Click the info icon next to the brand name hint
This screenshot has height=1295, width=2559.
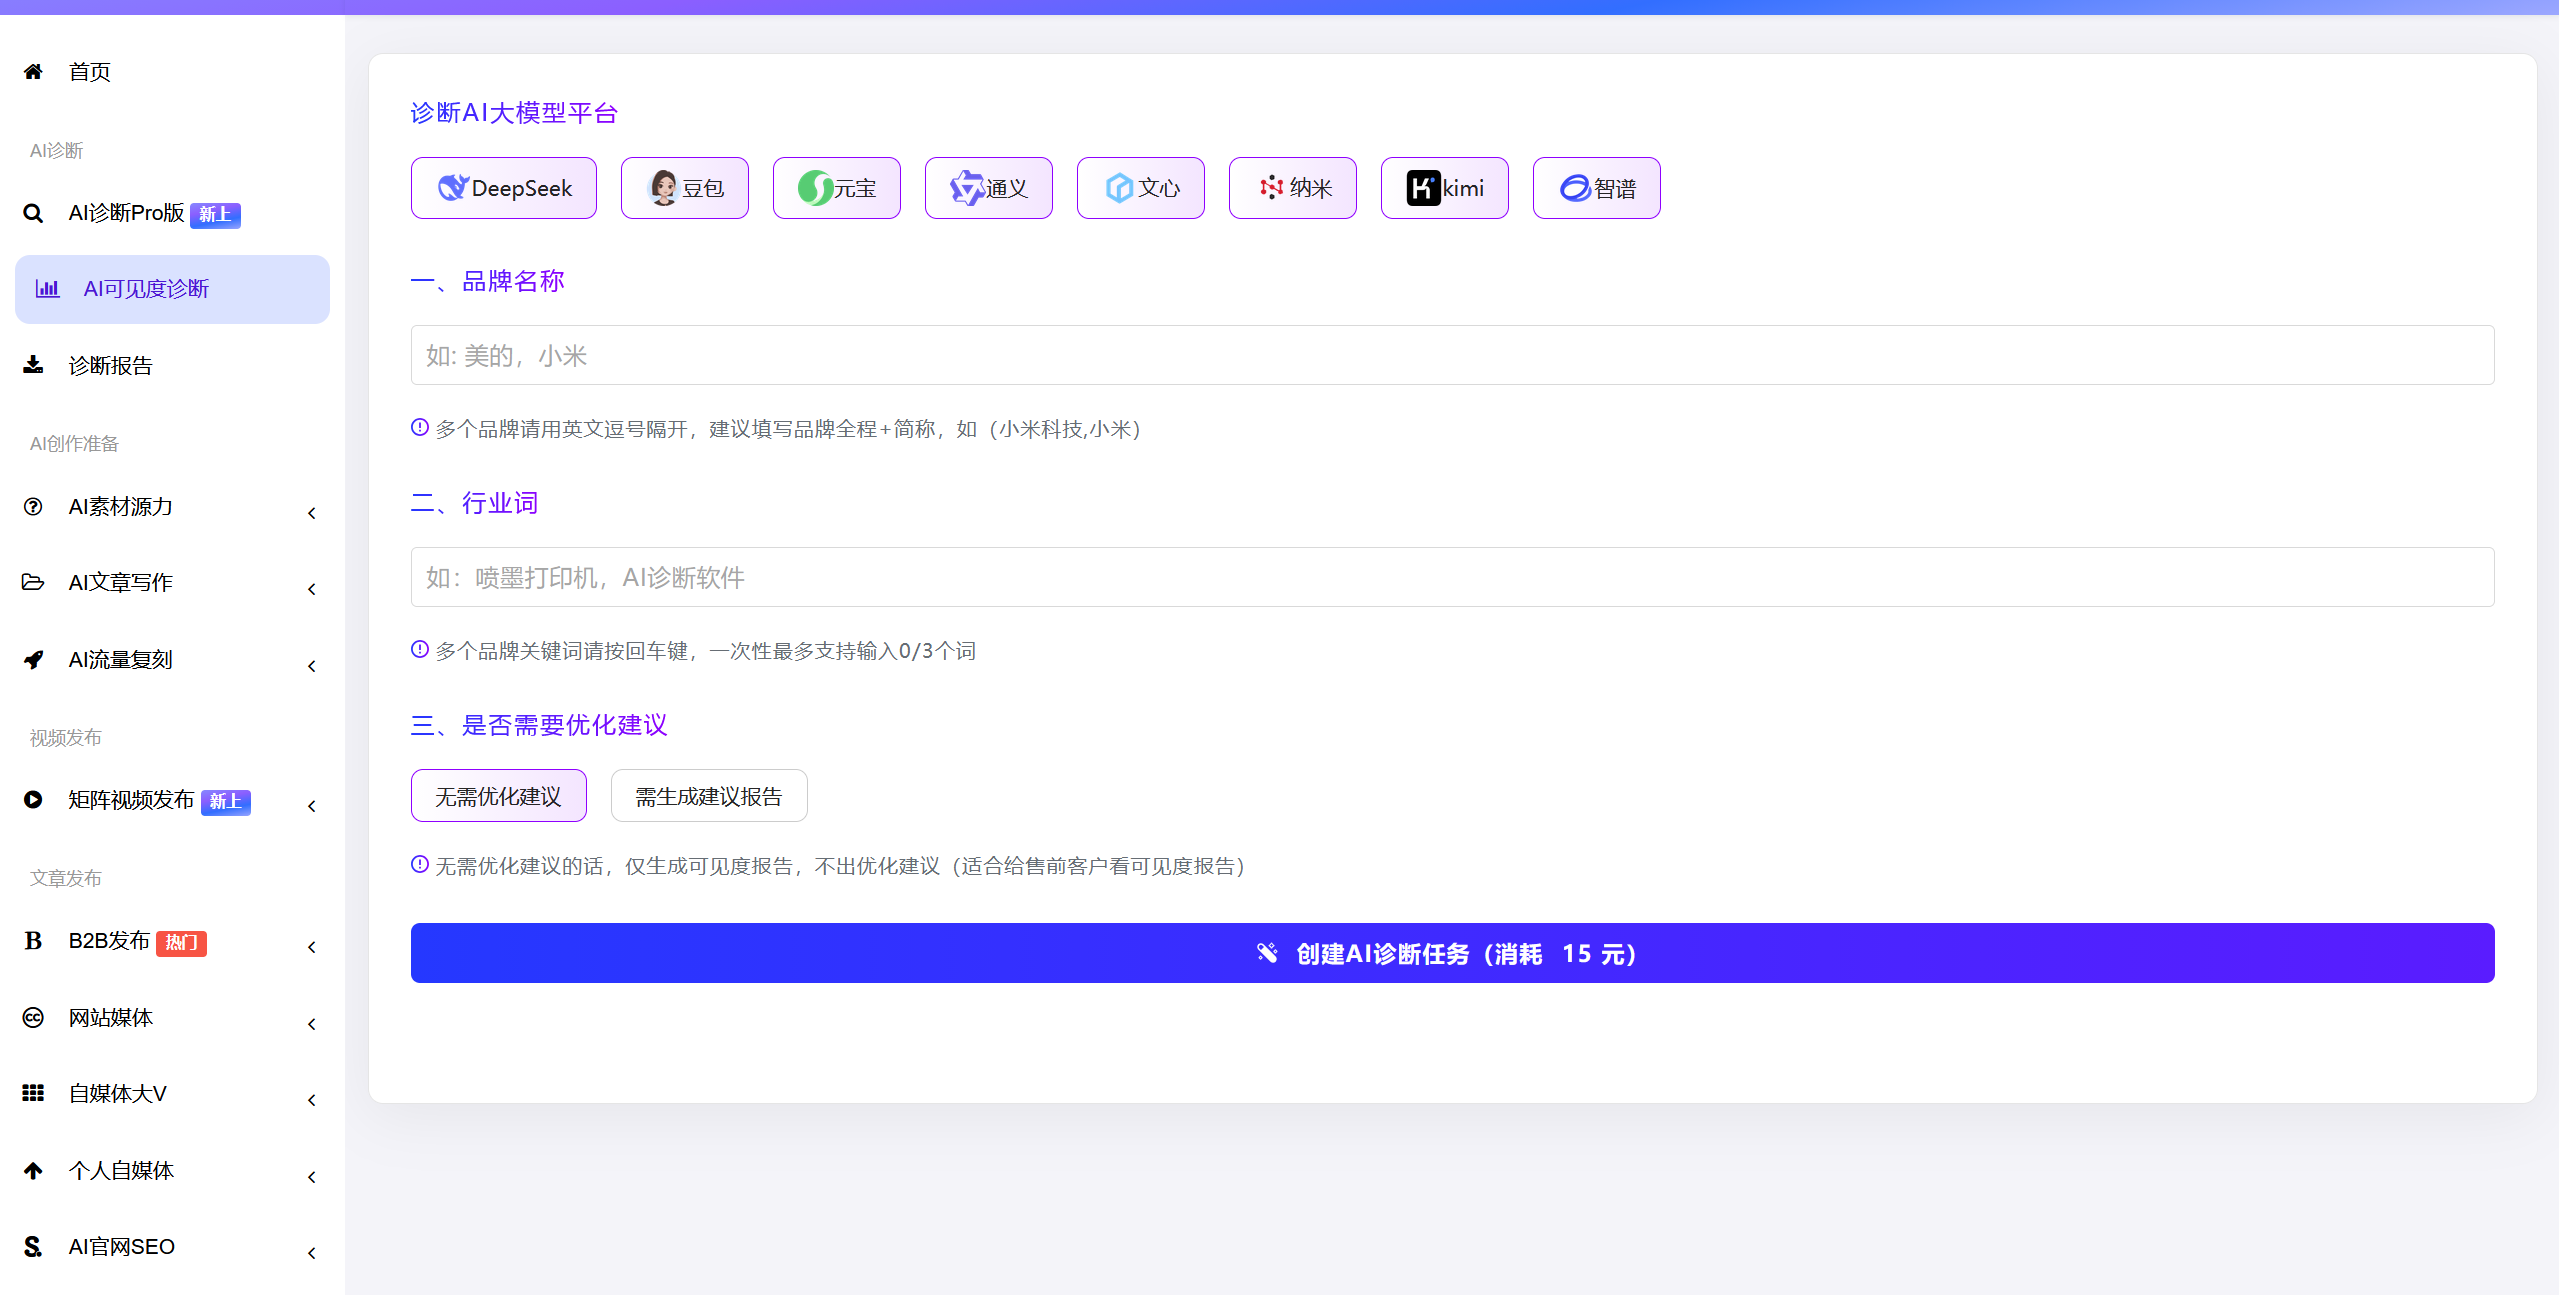point(420,428)
